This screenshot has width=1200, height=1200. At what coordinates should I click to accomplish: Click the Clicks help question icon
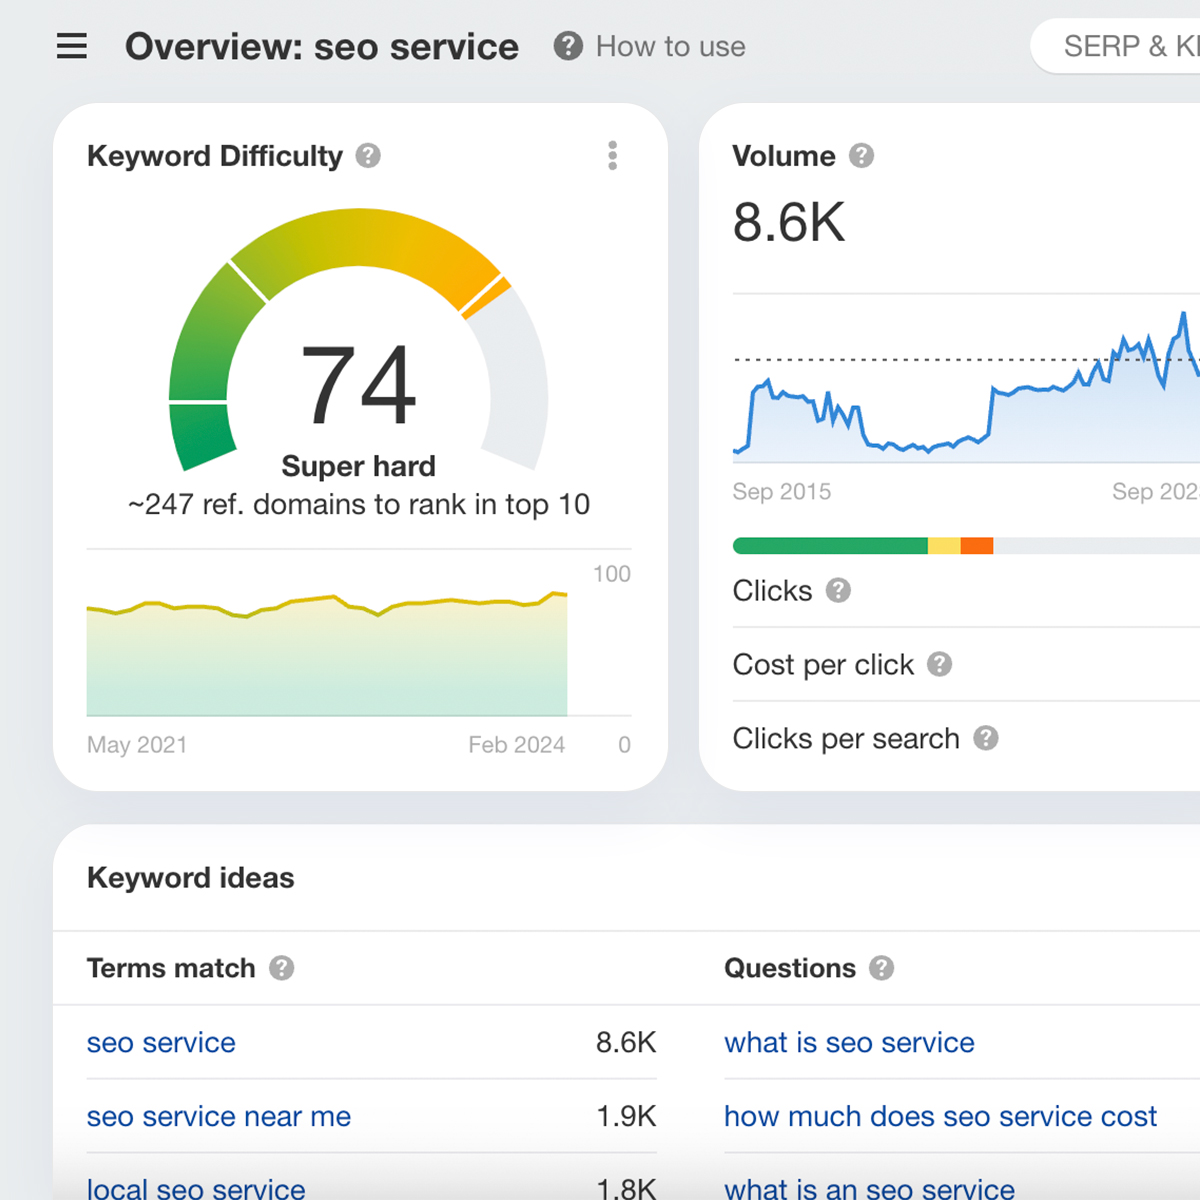coord(838,591)
